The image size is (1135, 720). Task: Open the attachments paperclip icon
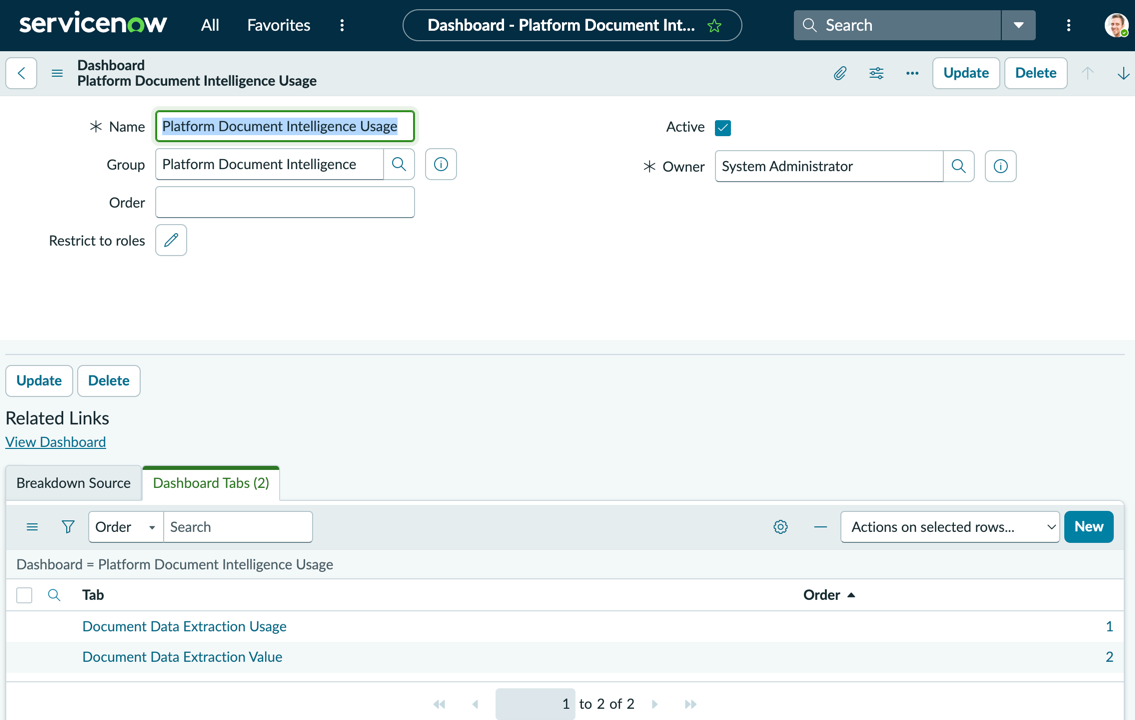840,73
